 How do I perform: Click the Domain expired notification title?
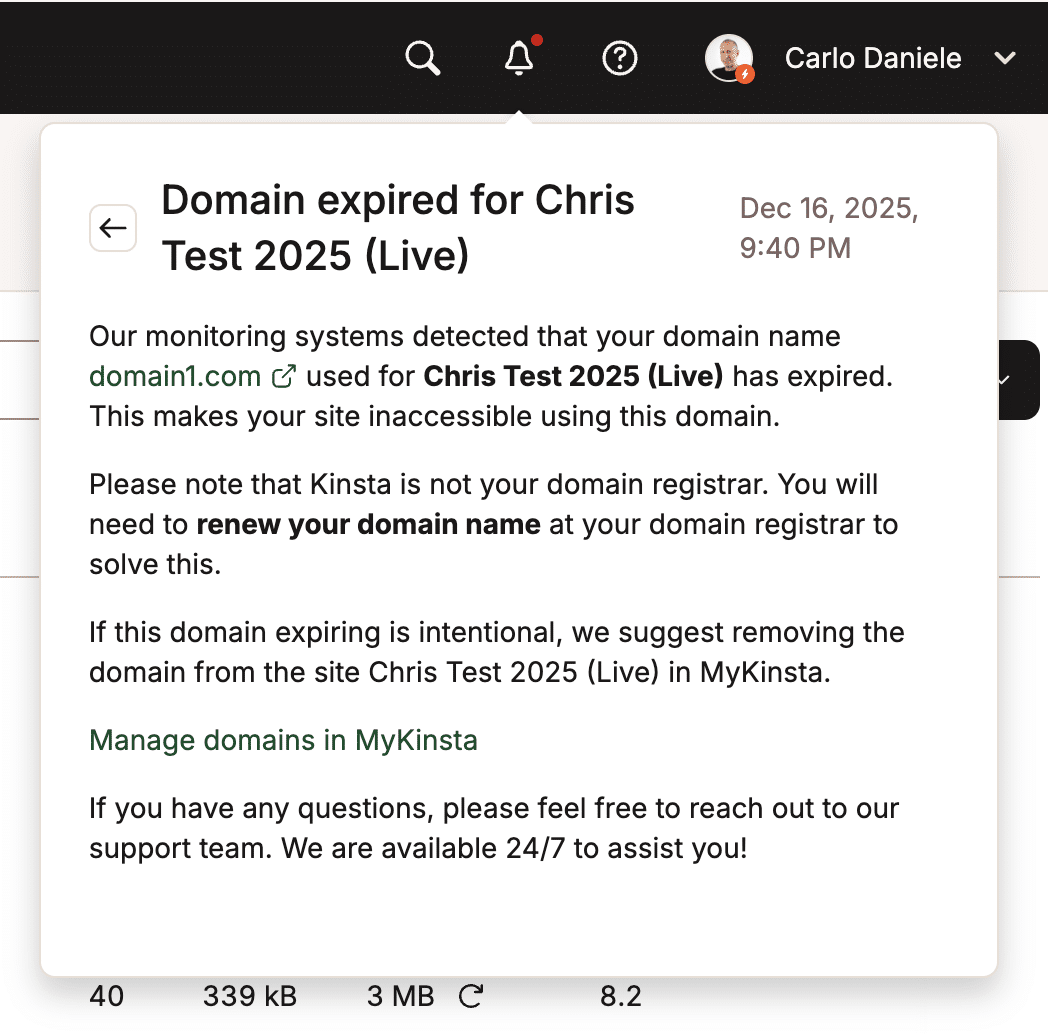pyautogui.click(x=397, y=227)
